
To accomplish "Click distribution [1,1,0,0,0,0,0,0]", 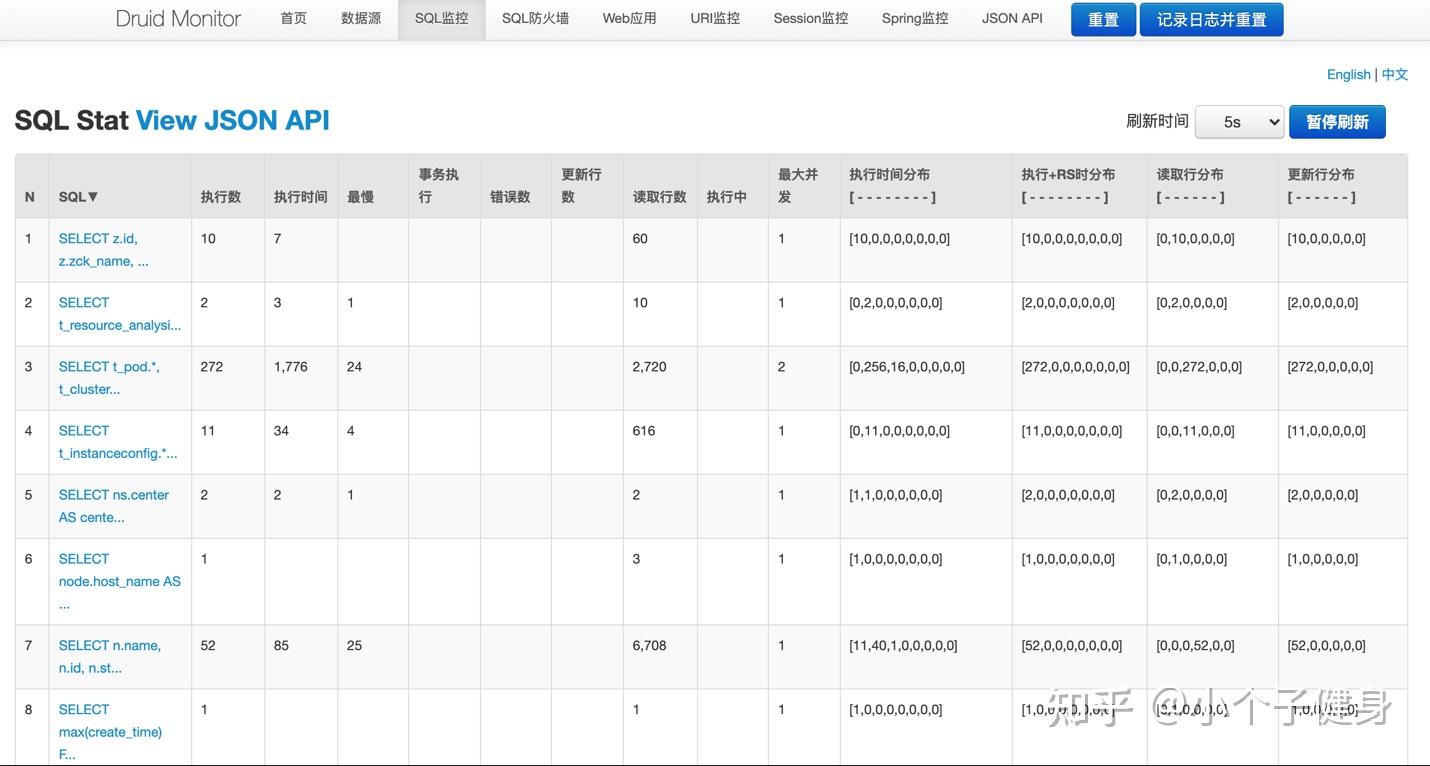I will [x=896, y=495].
